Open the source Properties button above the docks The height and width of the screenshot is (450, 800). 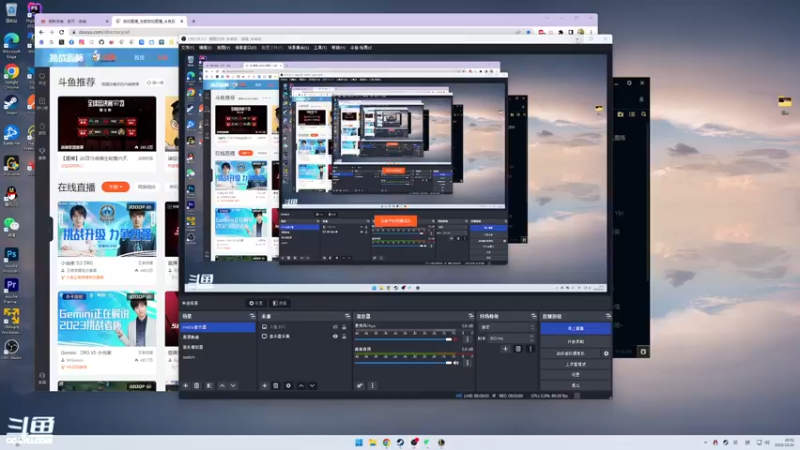click(x=256, y=303)
